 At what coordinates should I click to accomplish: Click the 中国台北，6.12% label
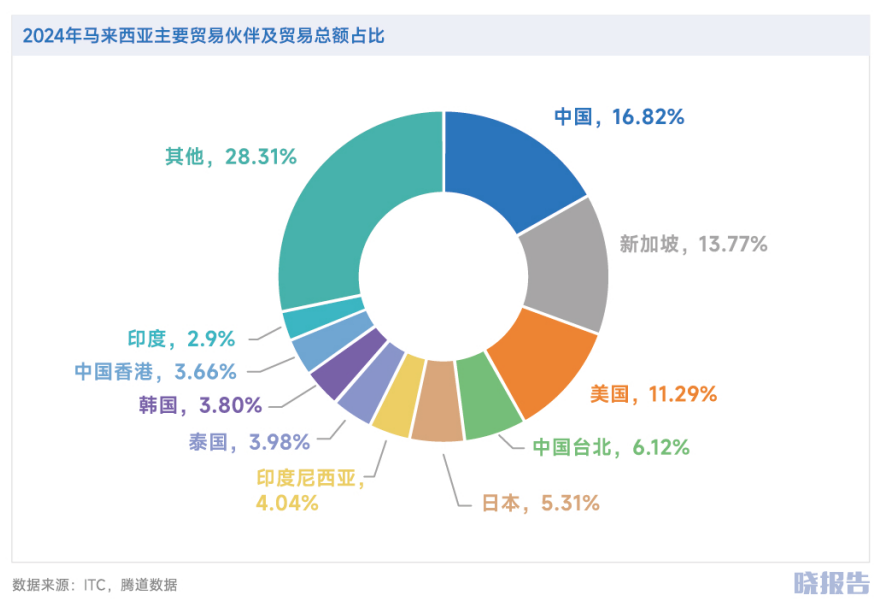pos(610,447)
